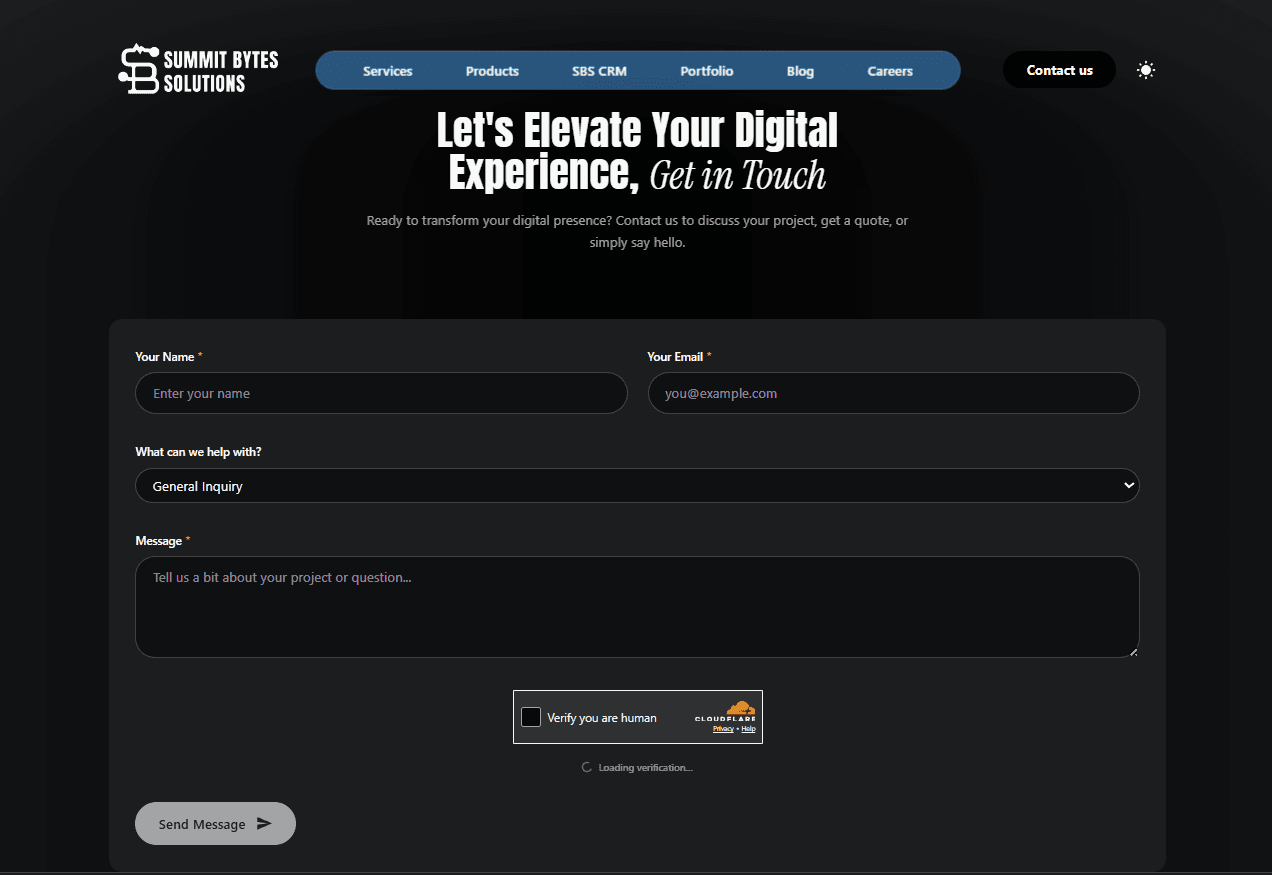
Task: Click into the Message text area
Action: (x=637, y=607)
